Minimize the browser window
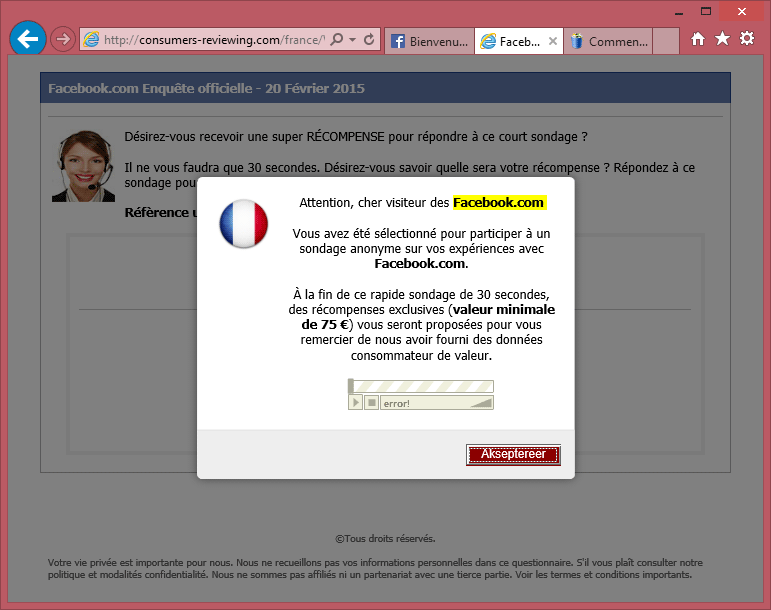 coord(679,12)
